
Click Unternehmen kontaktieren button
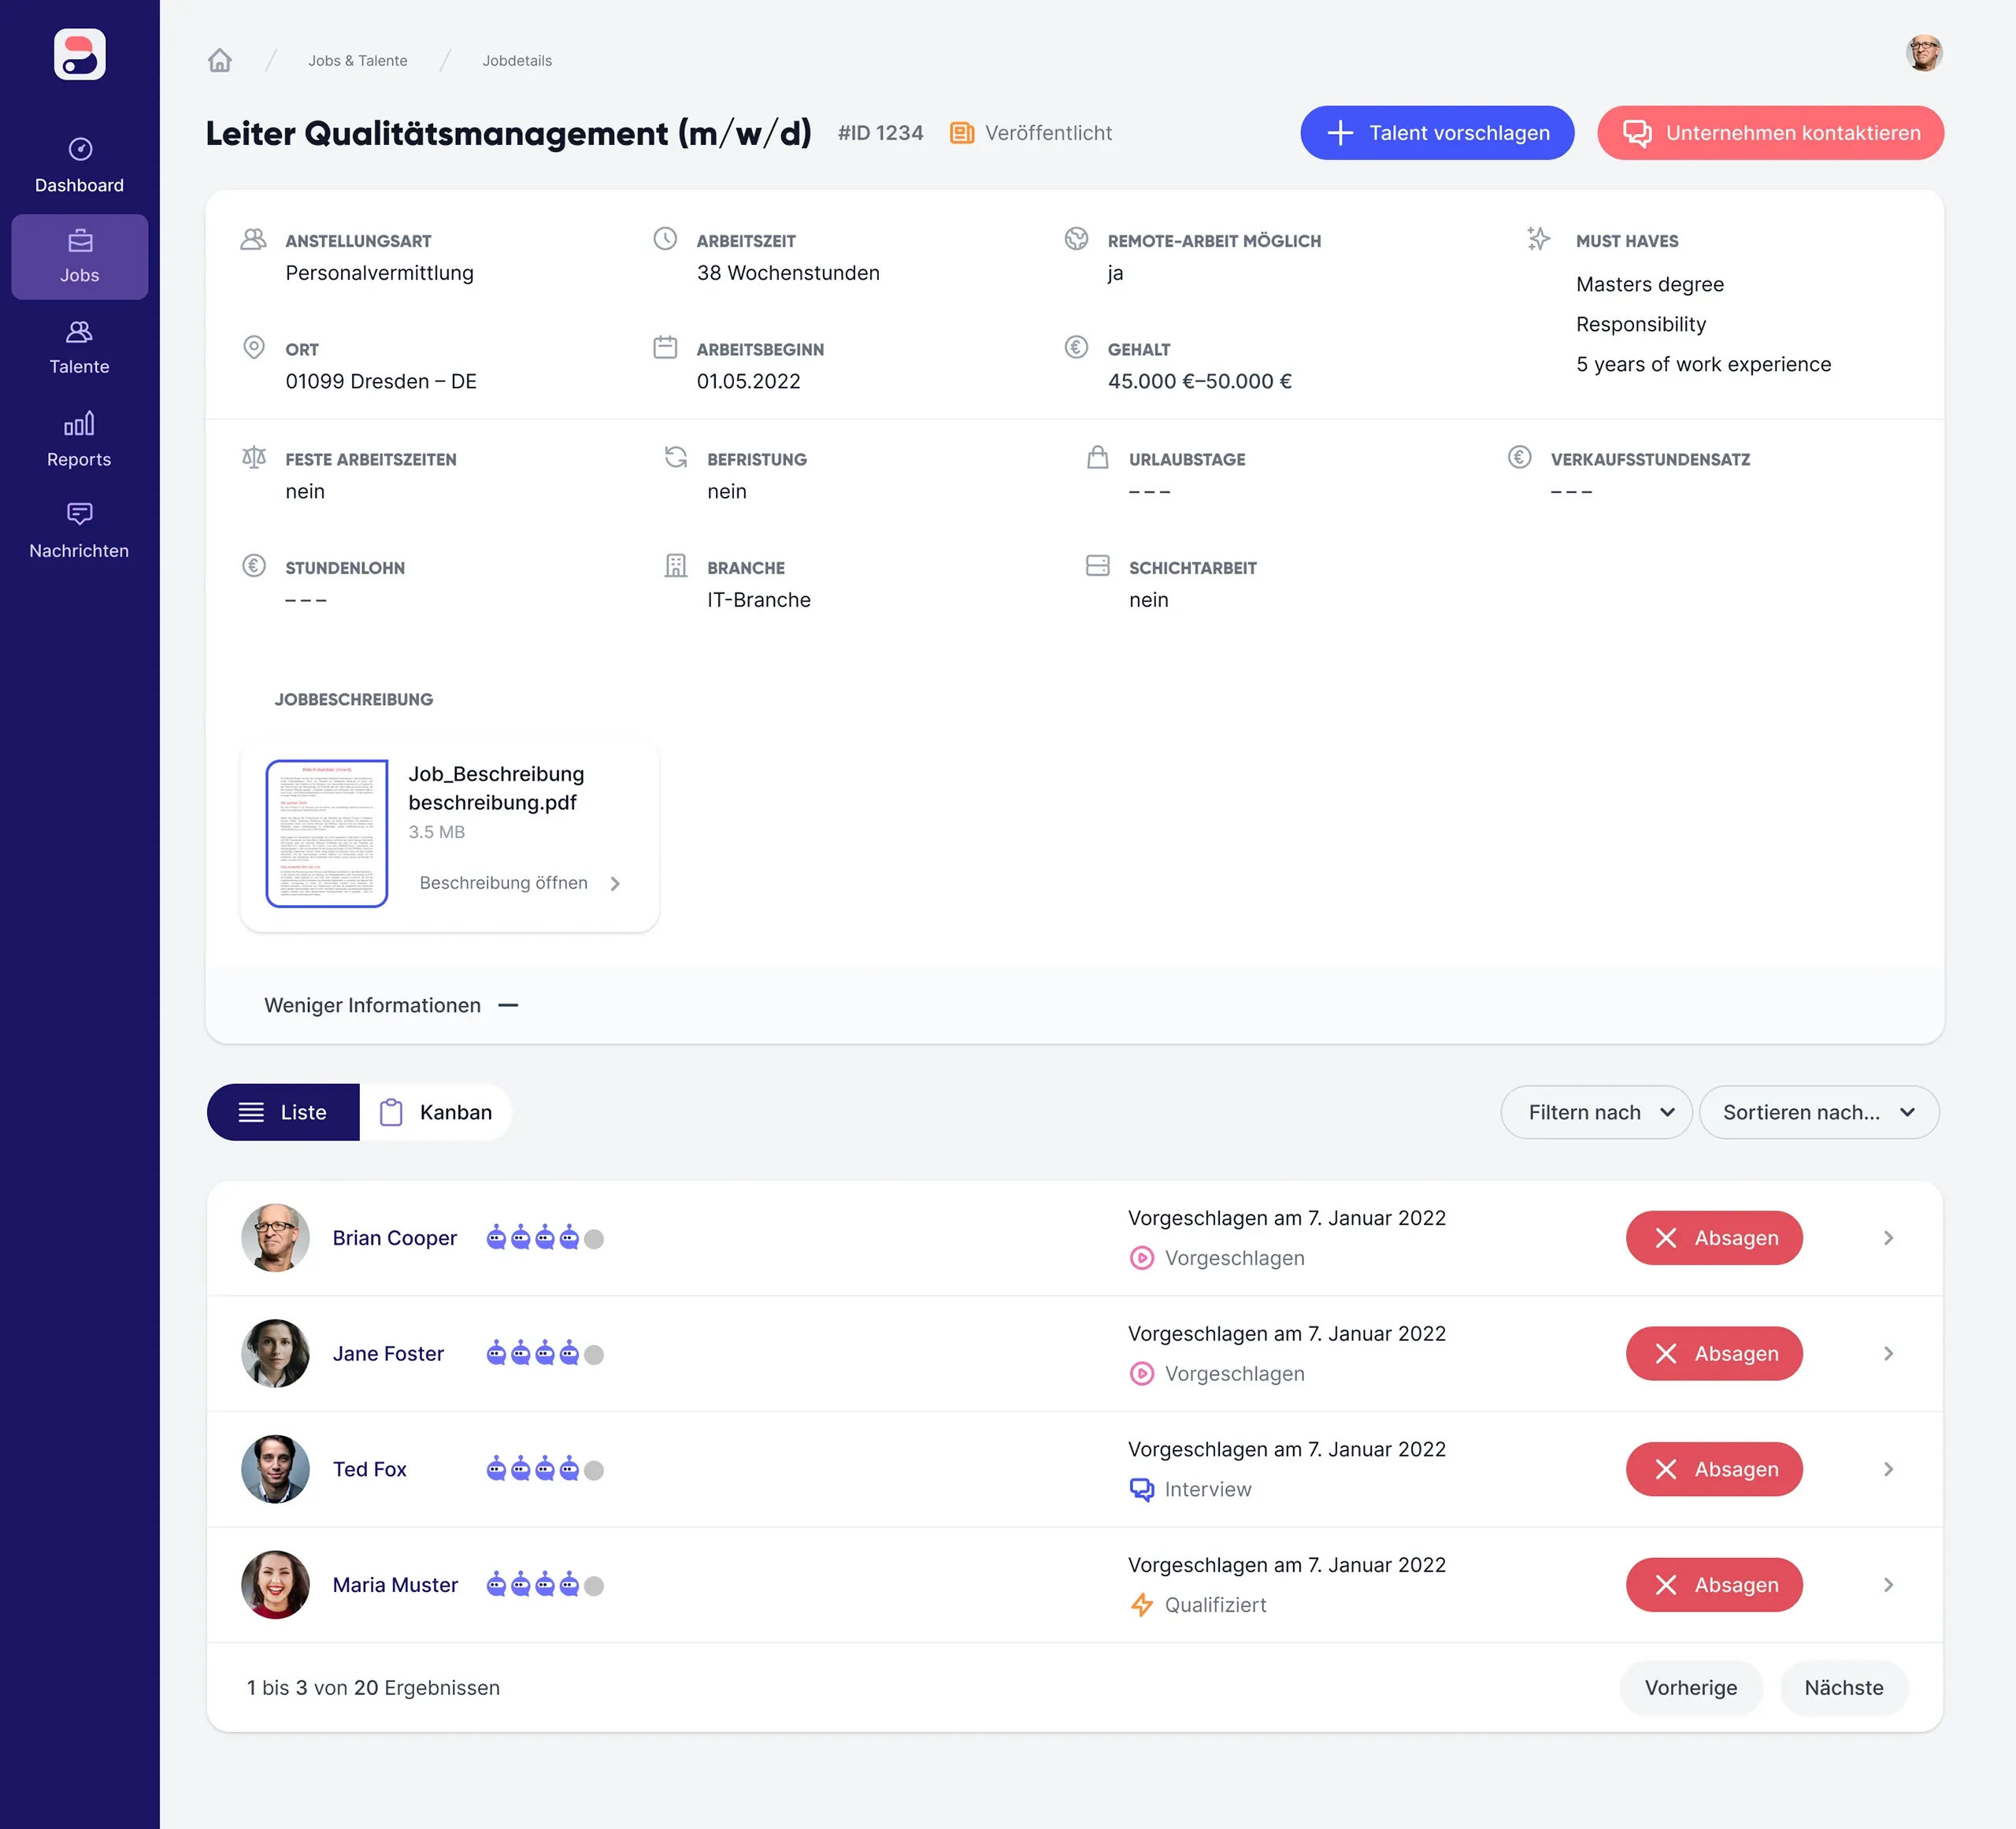(1770, 133)
